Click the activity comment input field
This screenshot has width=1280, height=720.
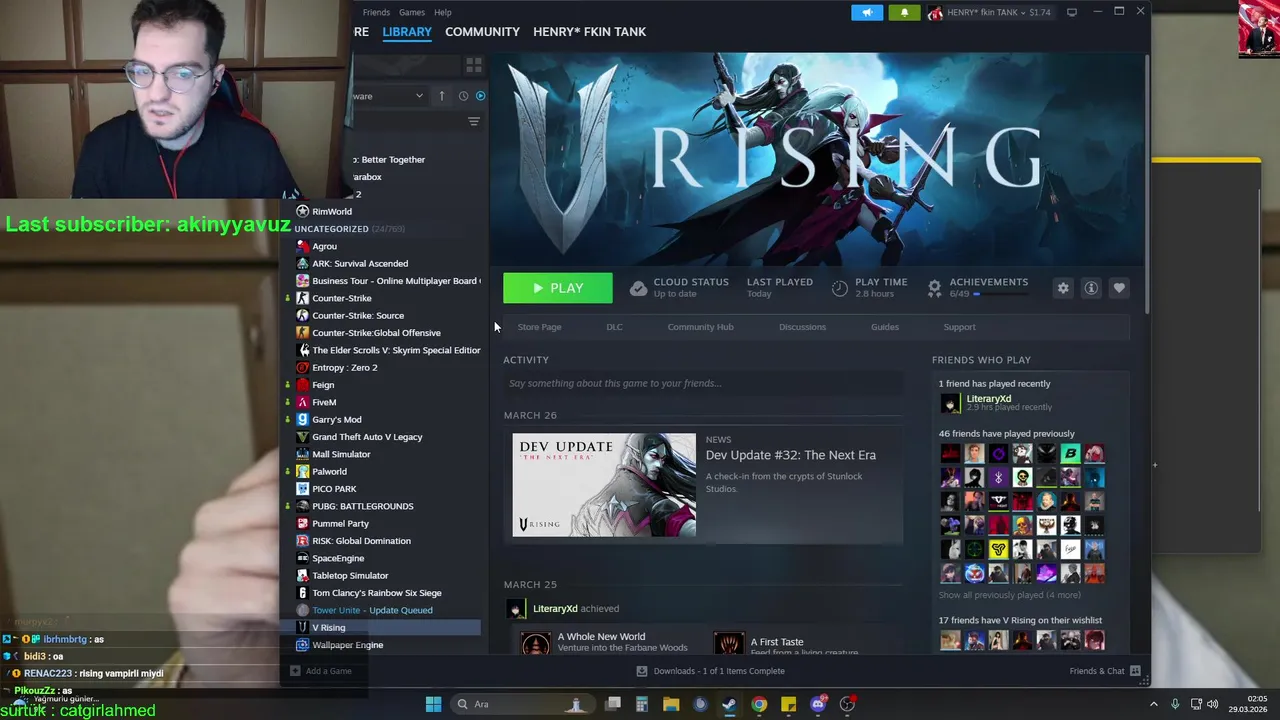click(703, 383)
